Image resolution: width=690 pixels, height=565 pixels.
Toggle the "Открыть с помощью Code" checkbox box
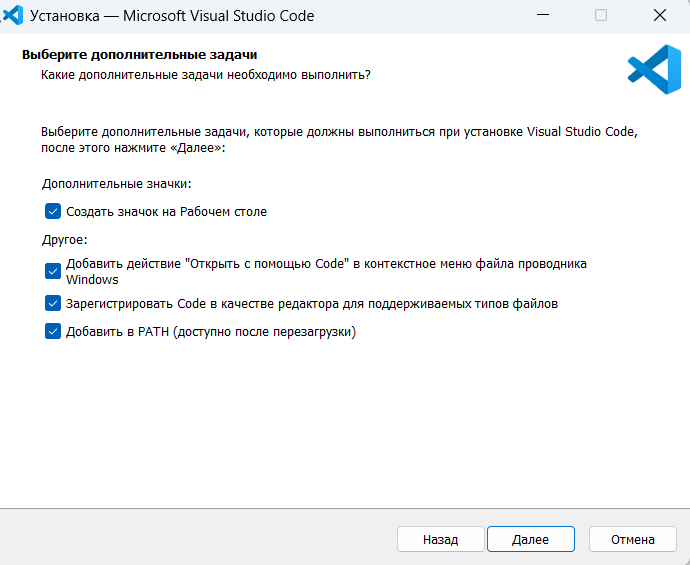(53, 271)
